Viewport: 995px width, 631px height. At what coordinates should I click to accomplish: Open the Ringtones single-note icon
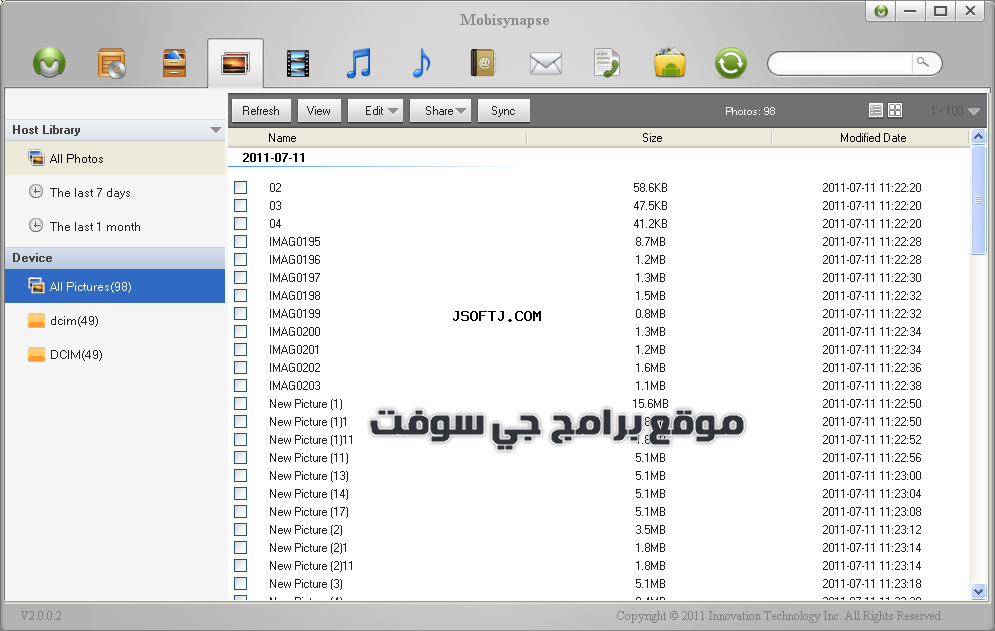pyautogui.click(x=421, y=63)
